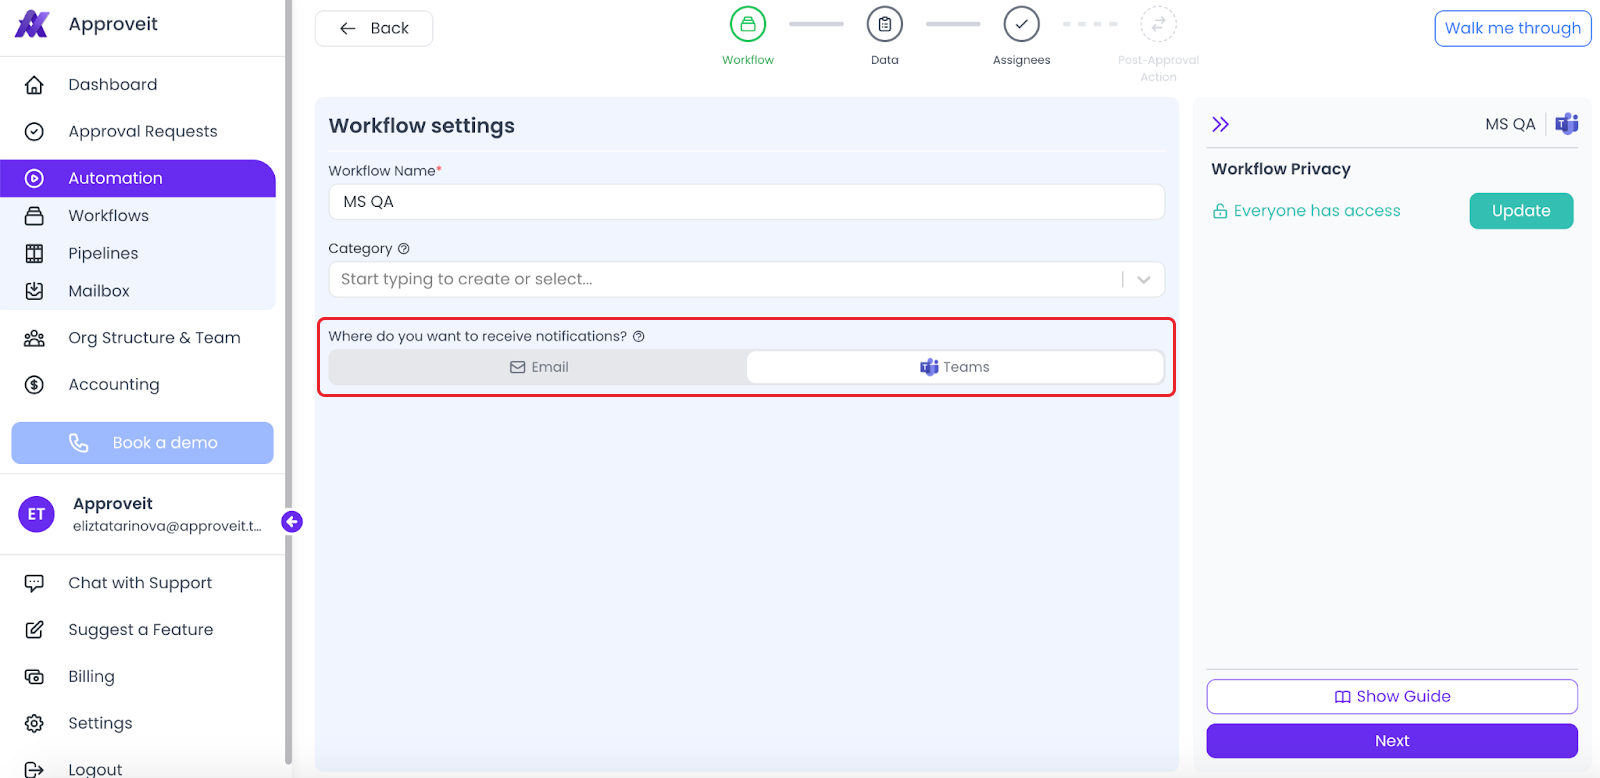Click the Logout arrow icon

click(x=34, y=769)
